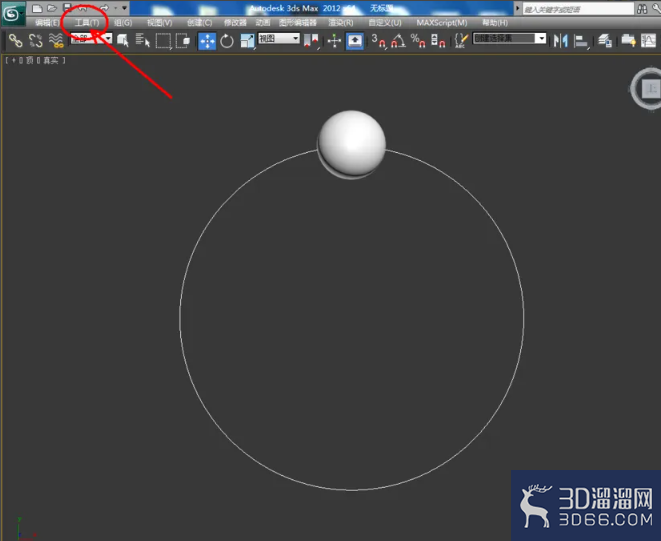Click the Edit Named Selection Sets icon
This screenshot has height=541, width=661.
coord(461,41)
